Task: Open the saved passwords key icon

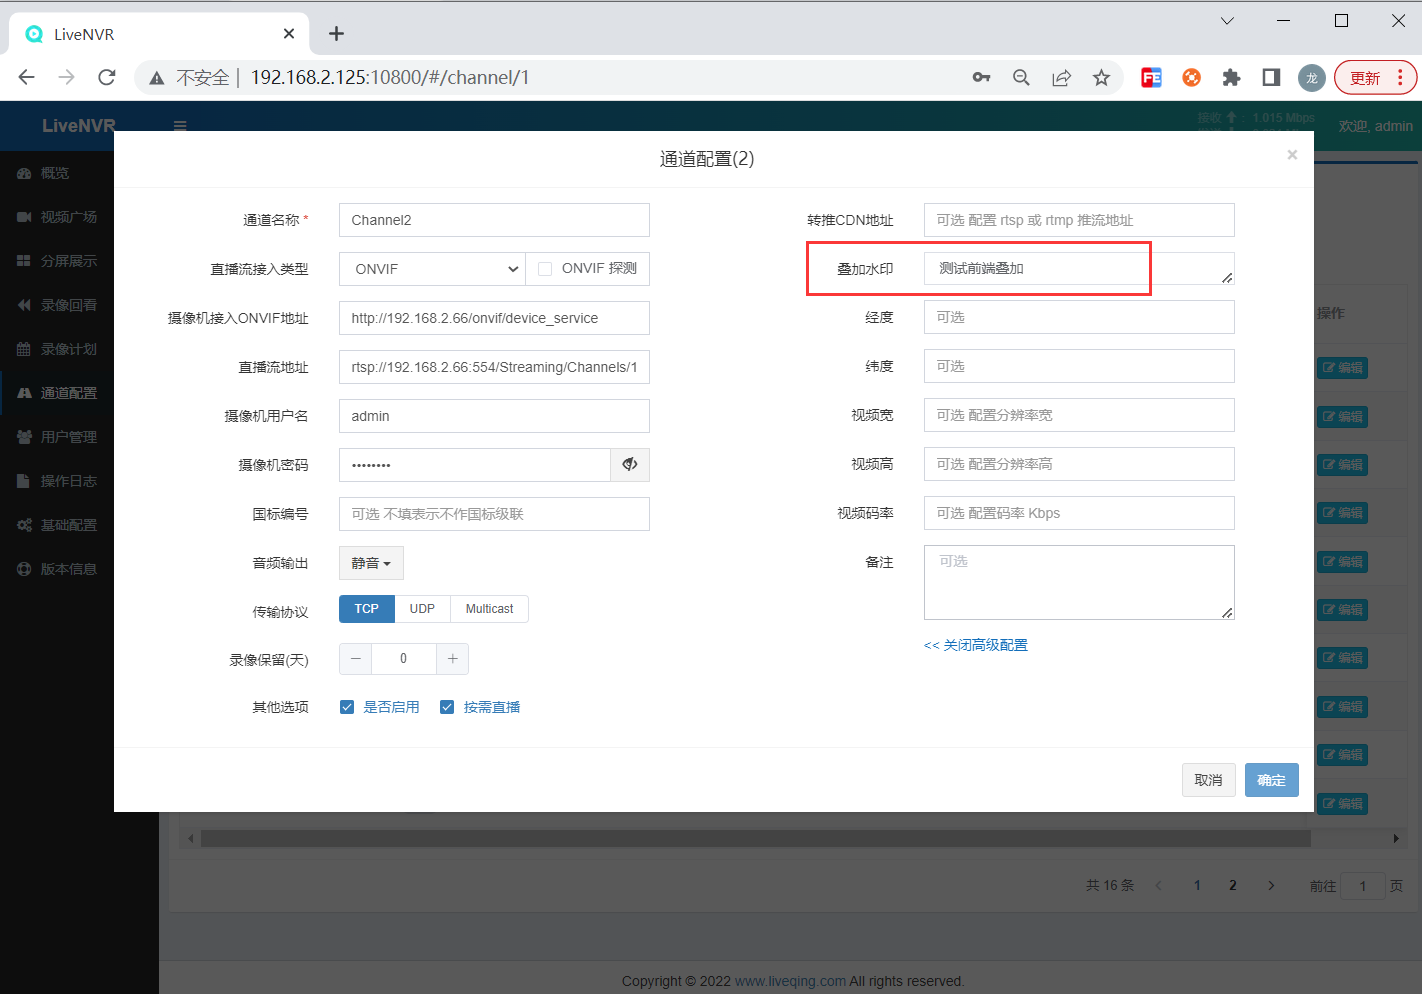Action: click(x=982, y=77)
